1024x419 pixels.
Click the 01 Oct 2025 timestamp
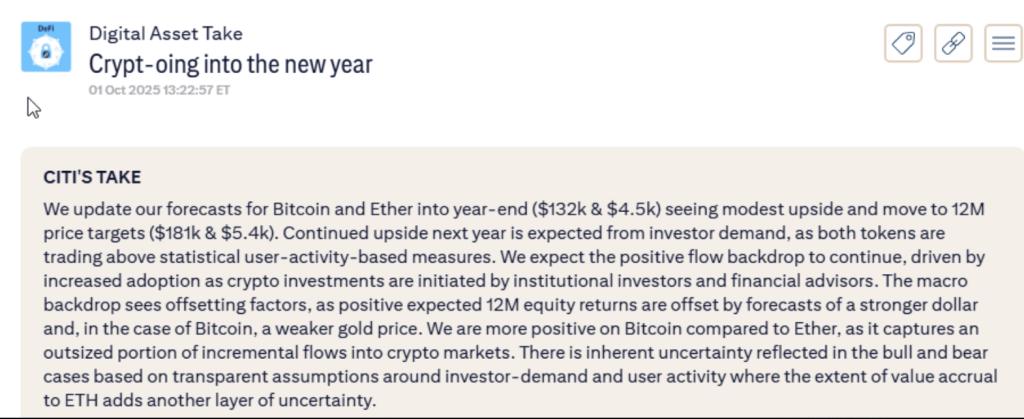(159, 89)
